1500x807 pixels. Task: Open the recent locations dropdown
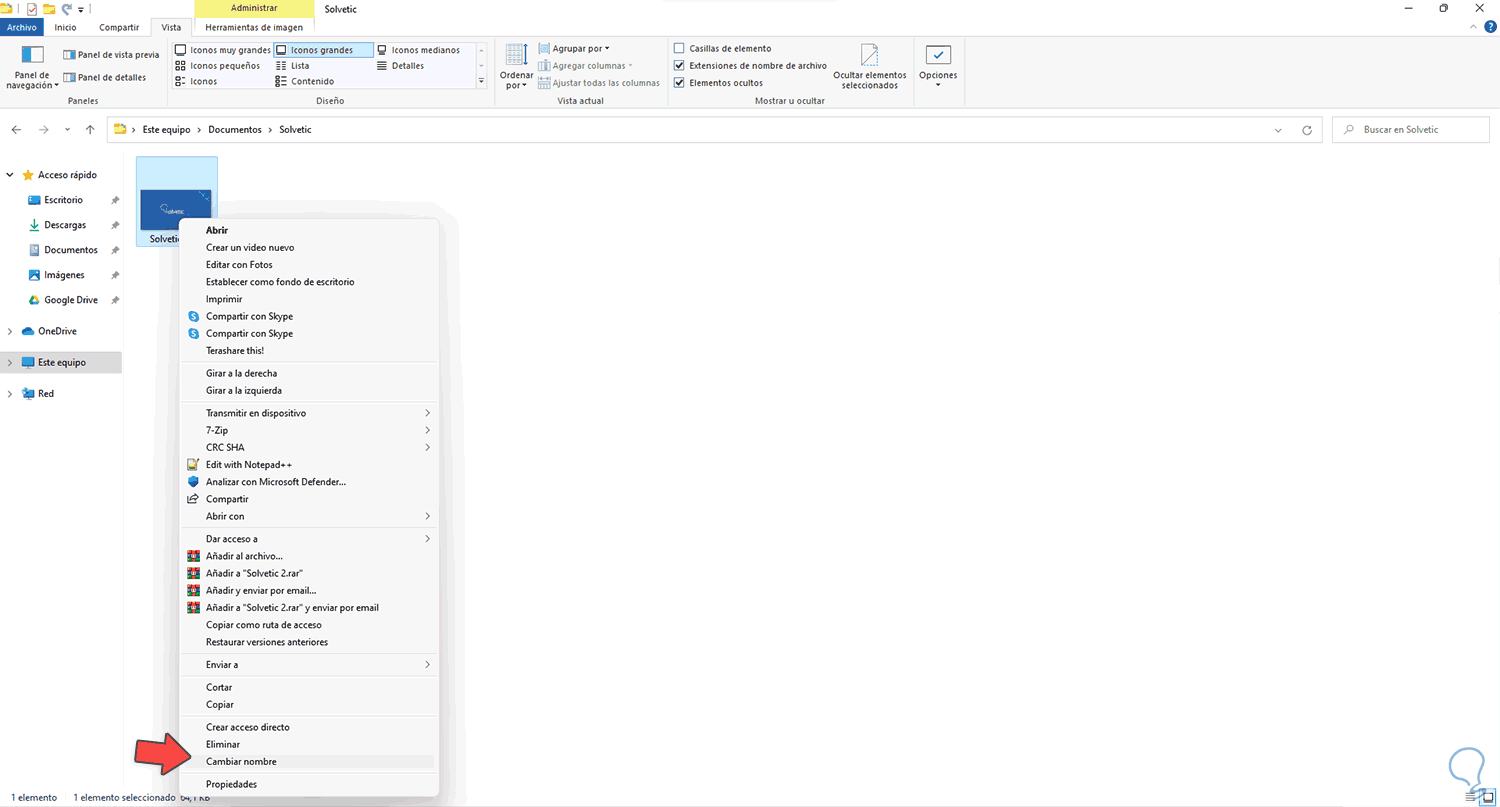[x=67, y=130]
